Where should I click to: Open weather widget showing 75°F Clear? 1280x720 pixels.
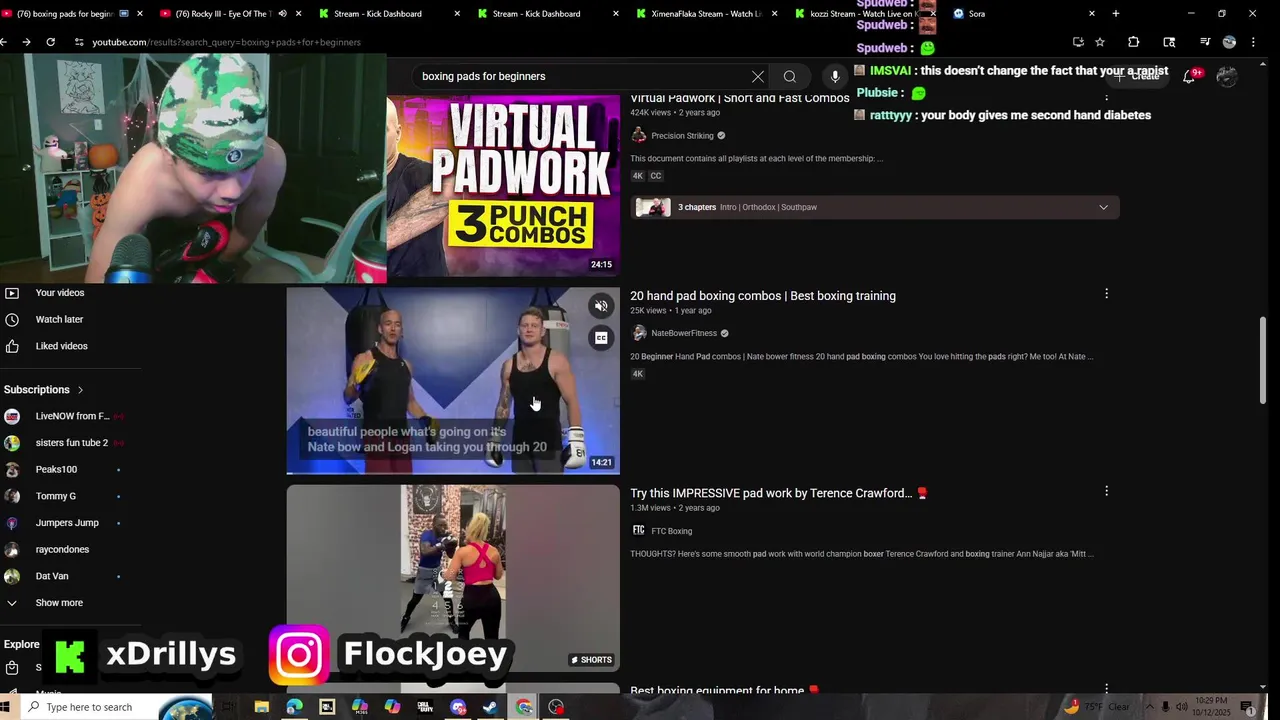[x=1097, y=707]
